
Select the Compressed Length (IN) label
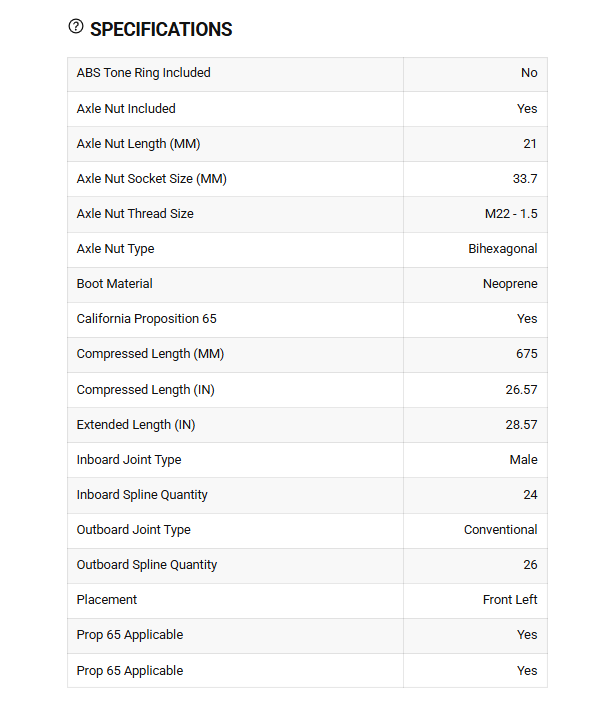coord(145,390)
